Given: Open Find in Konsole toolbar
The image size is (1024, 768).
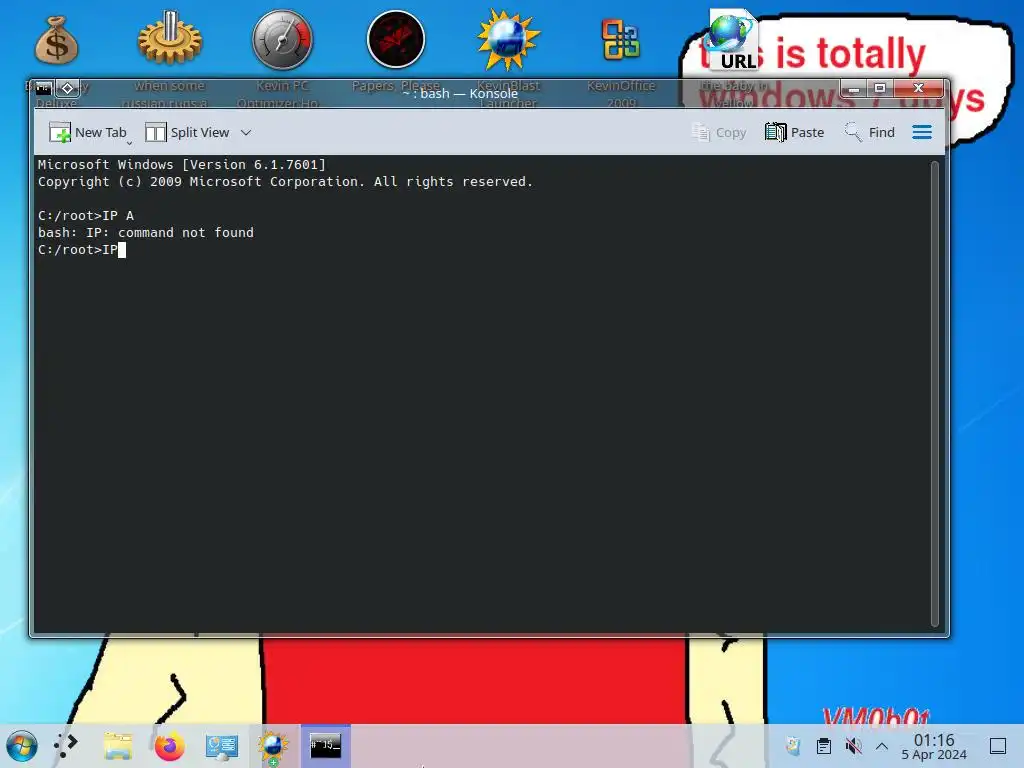Looking at the screenshot, I should tap(869, 133).
